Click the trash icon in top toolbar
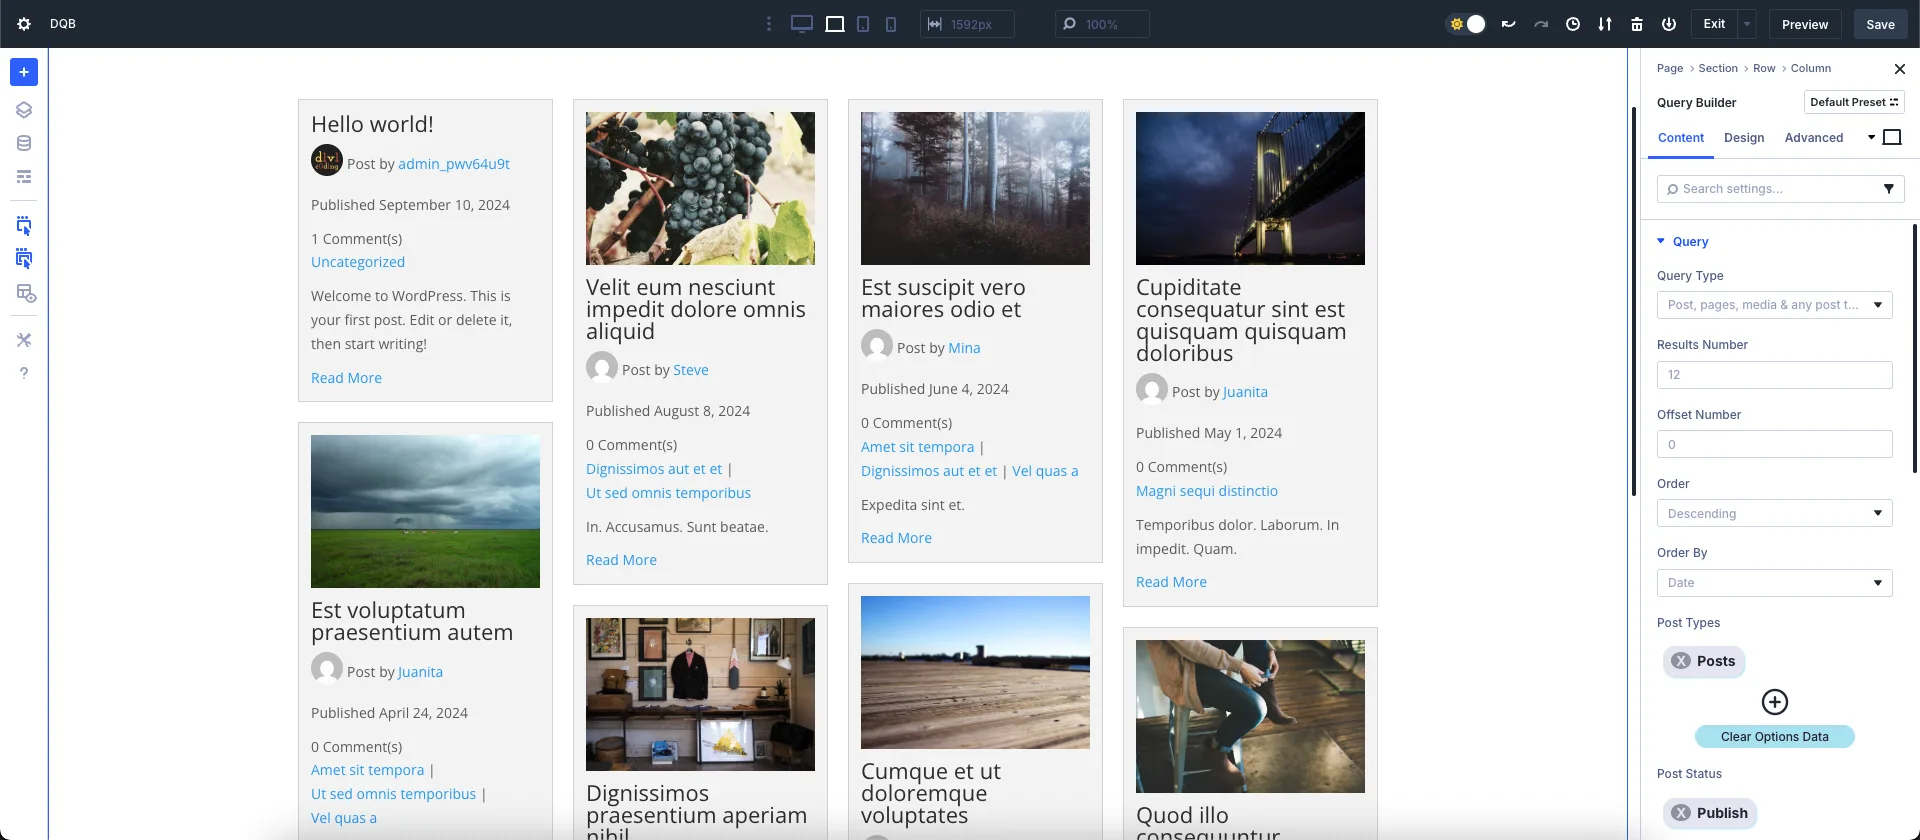This screenshot has height=840, width=1920. coord(1637,24)
